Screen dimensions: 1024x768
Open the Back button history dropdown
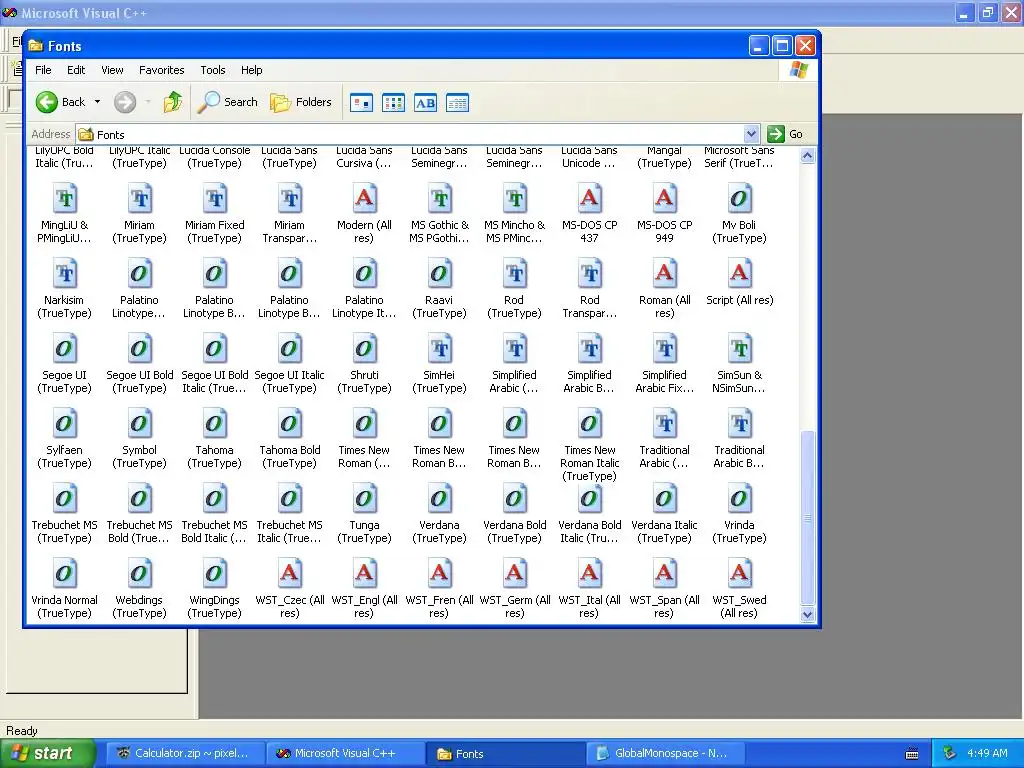(x=97, y=102)
